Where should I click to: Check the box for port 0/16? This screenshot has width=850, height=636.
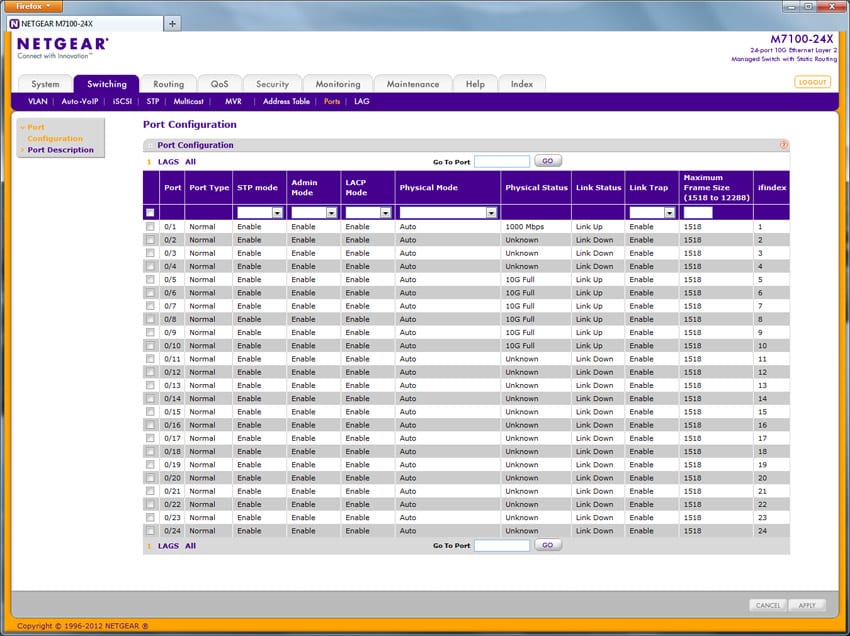click(150, 425)
